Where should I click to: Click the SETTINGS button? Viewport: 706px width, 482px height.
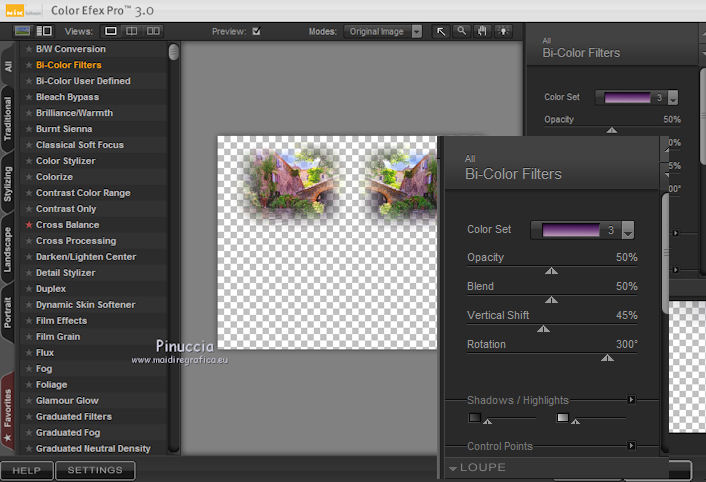tap(95, 470)
